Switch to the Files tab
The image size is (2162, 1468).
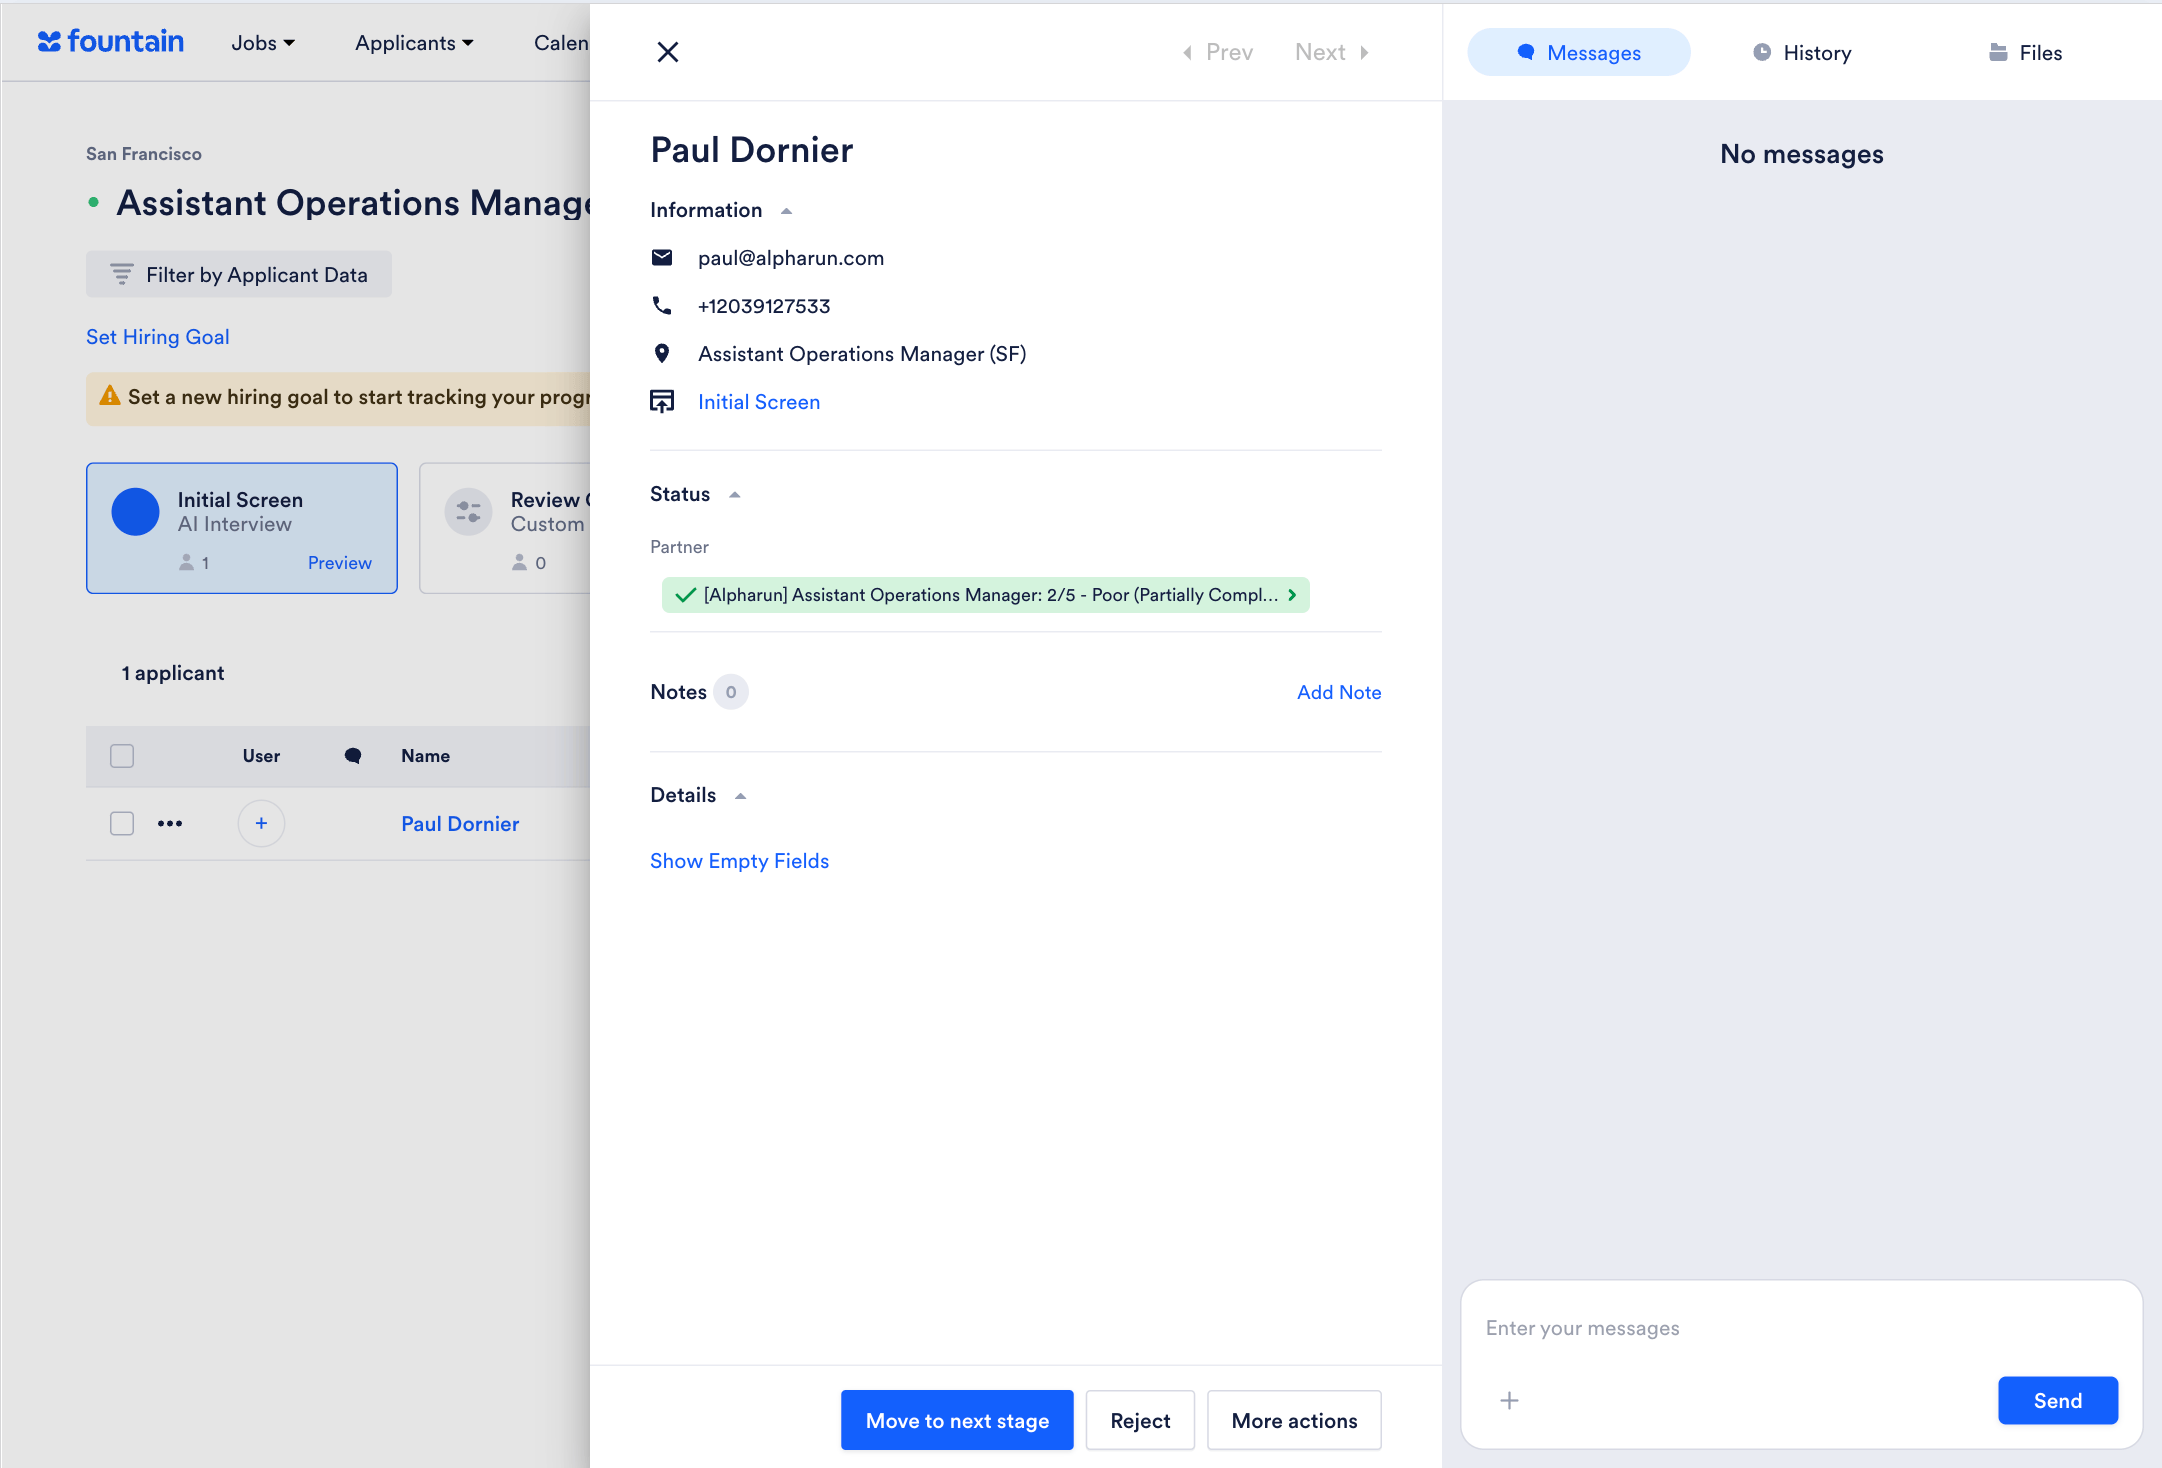tap(2025, 53)
